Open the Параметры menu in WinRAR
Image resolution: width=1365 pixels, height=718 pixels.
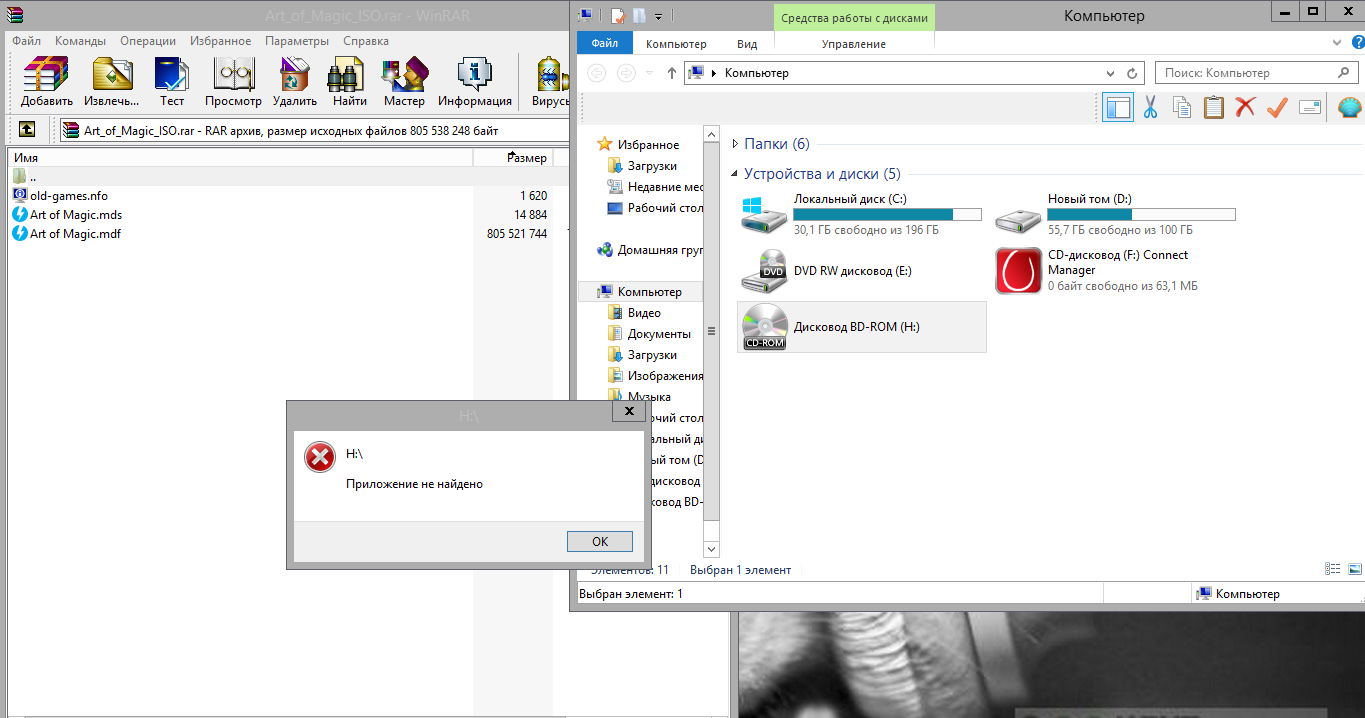pyautogui.click(x=297, y=41)
